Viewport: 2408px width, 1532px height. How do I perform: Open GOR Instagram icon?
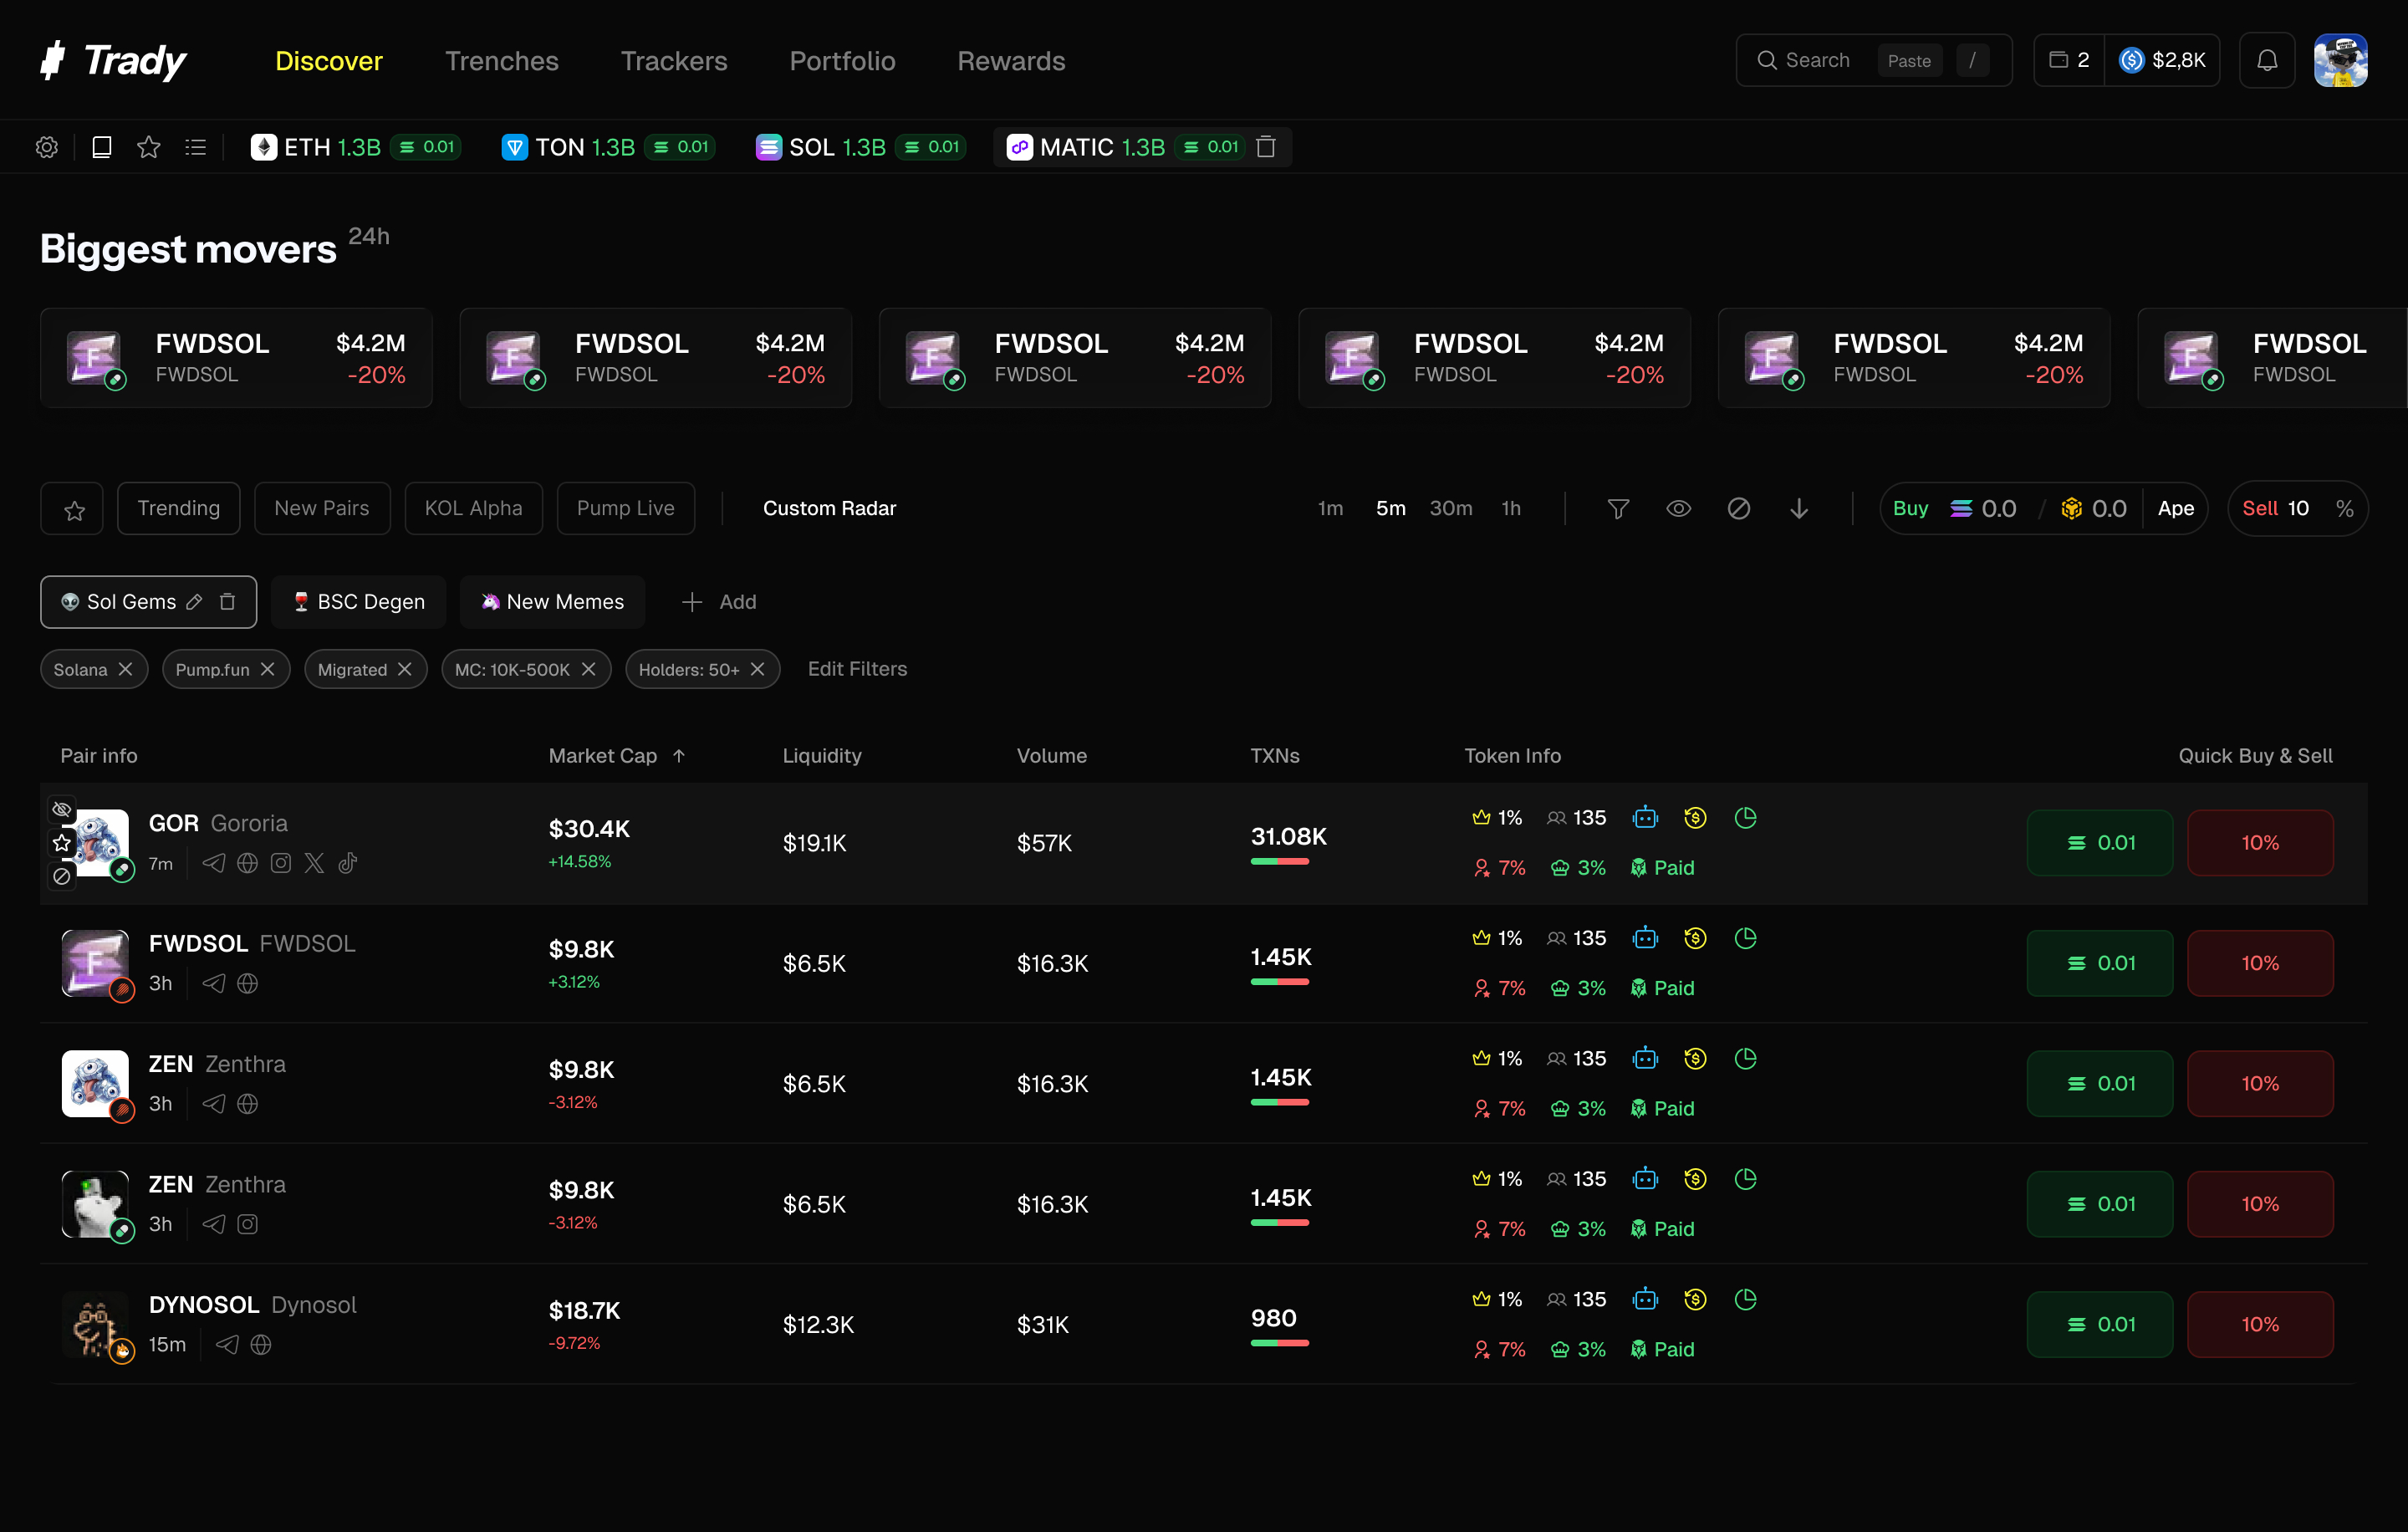tap(281, 863)
